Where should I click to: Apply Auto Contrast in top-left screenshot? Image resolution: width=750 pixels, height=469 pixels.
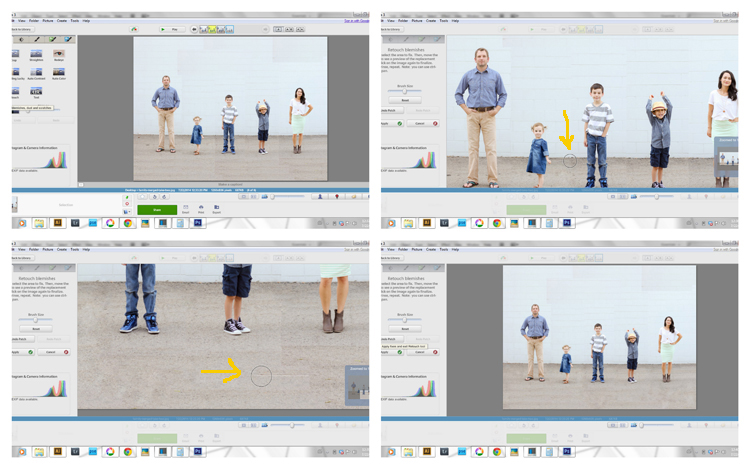36,72
